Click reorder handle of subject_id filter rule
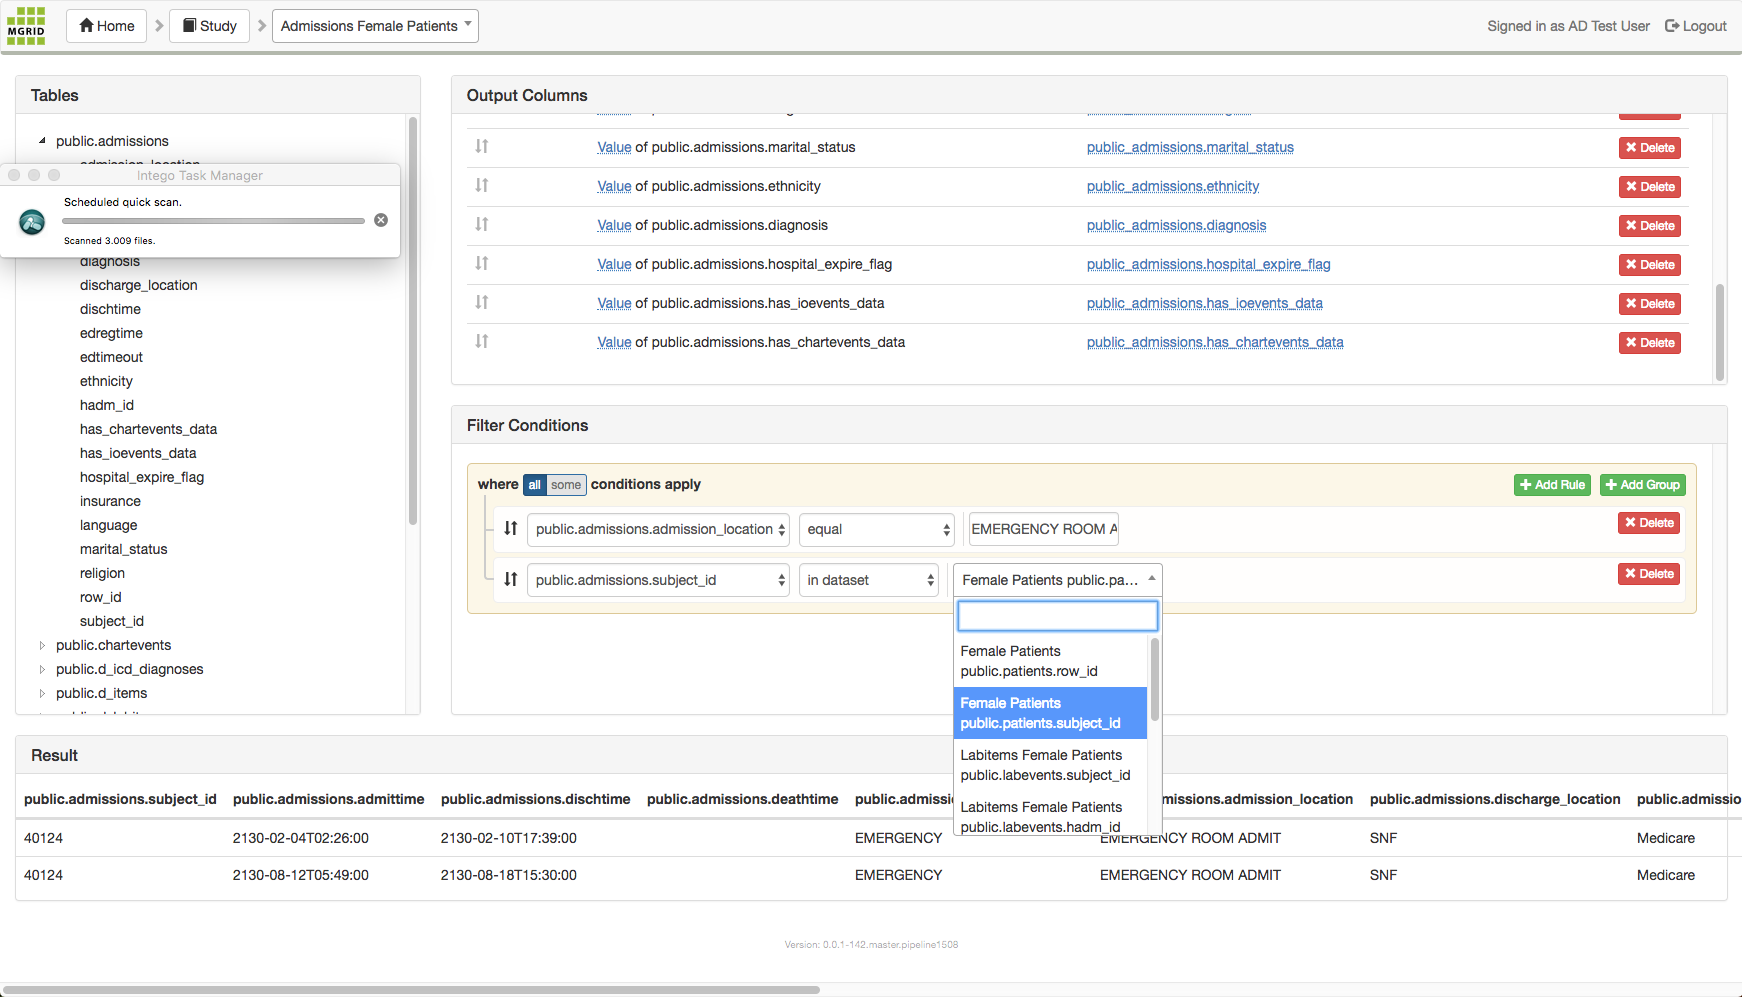1742x997 pixels. [x=511, y=579]
